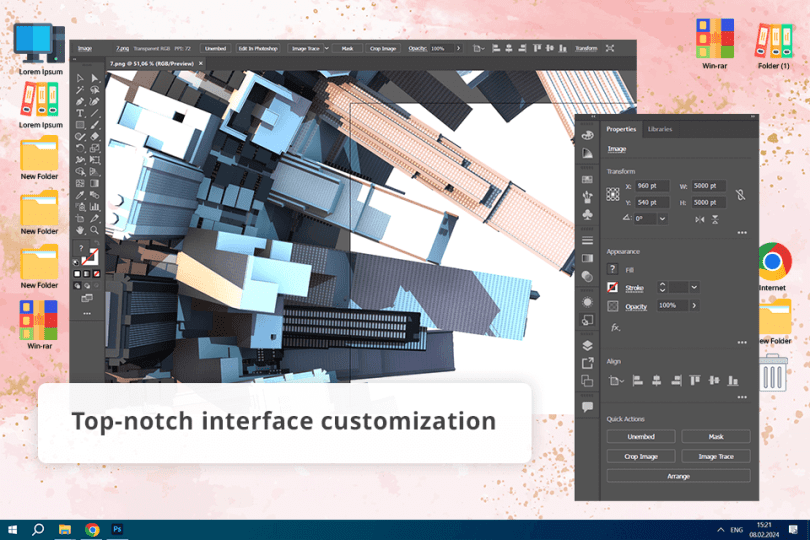Select the Artboard tool
Screen dimensions: 810x540
click(x=80, y=219)
